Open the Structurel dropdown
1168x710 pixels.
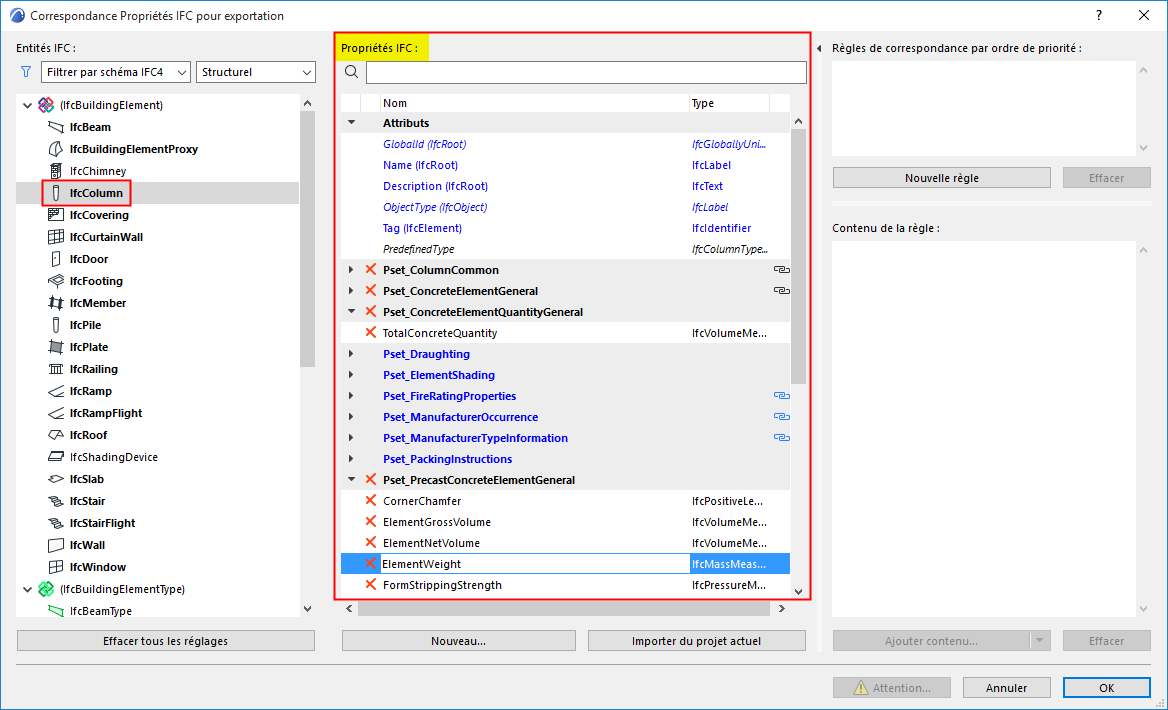click(256, 72)
